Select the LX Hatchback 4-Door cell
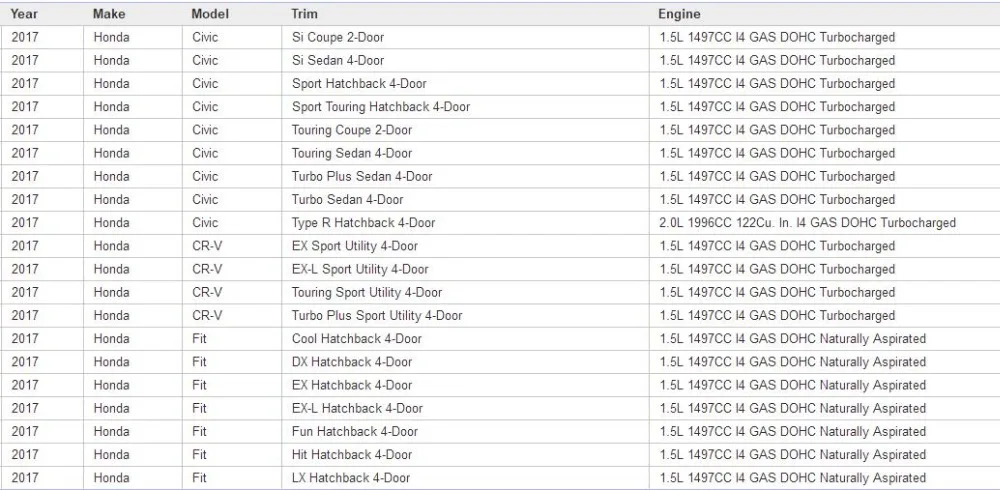The height and width of the screenshot is (490, 1000). (x=466, y=478)
